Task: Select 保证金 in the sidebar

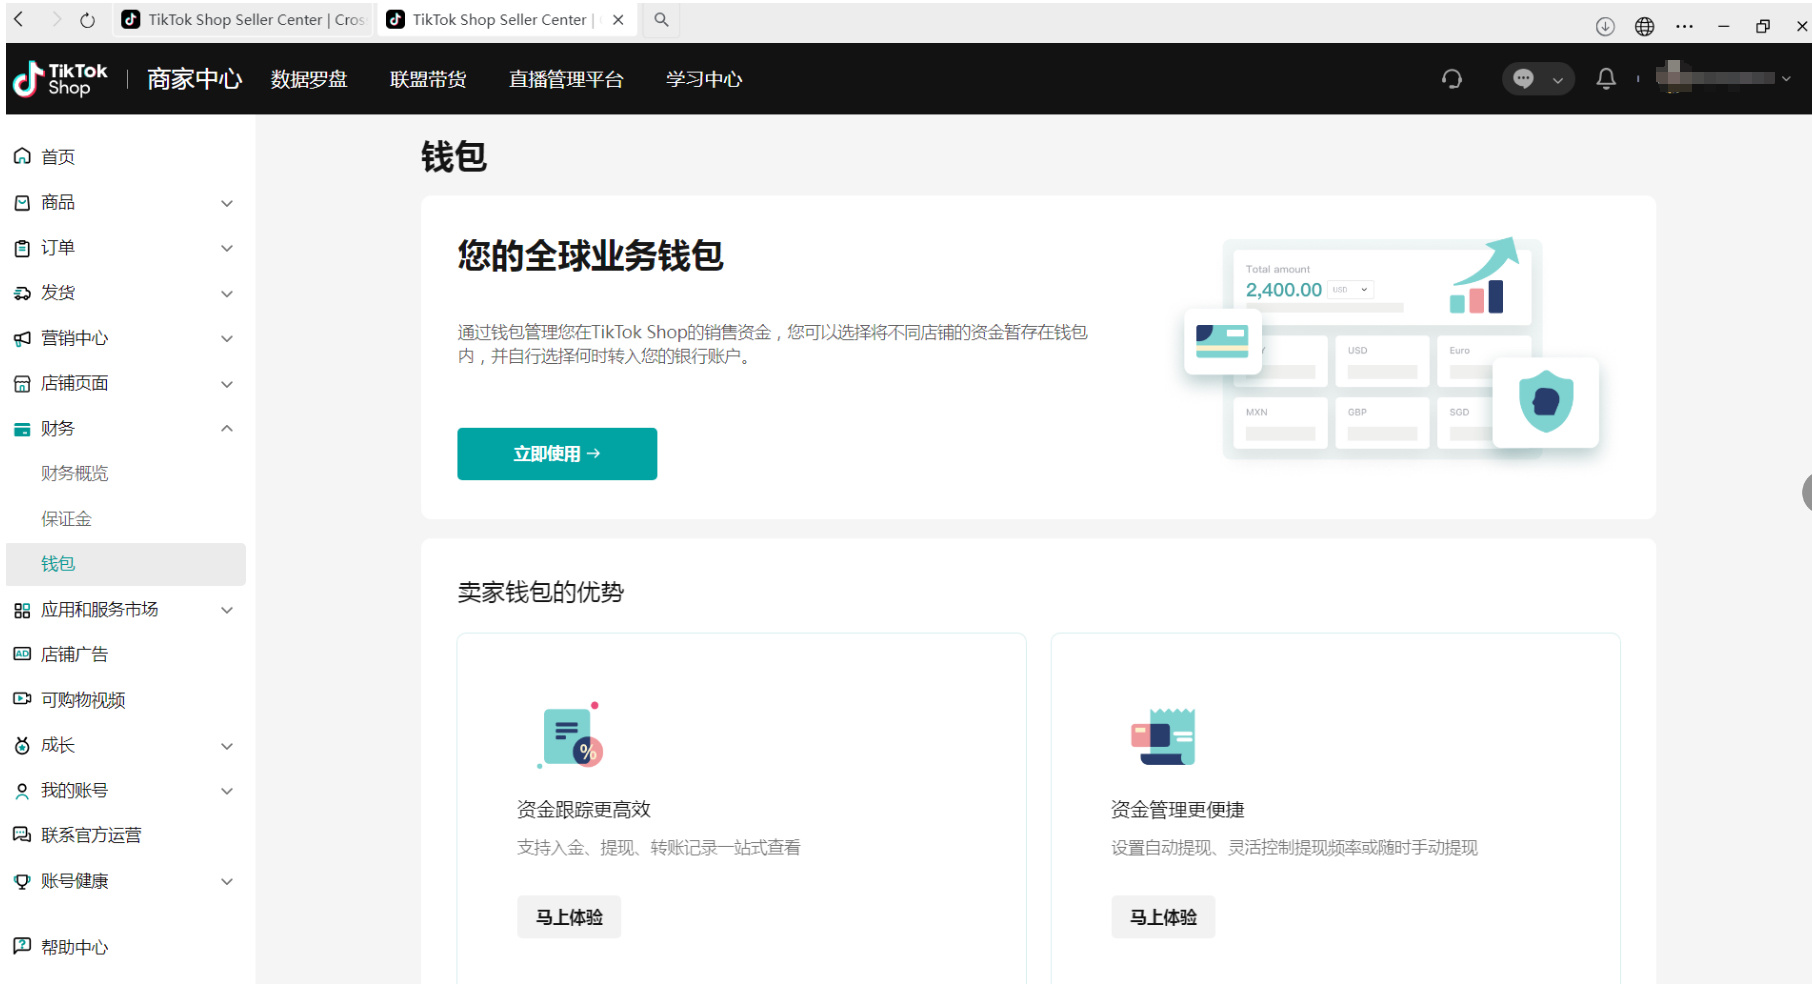Action: coord(66,519)
